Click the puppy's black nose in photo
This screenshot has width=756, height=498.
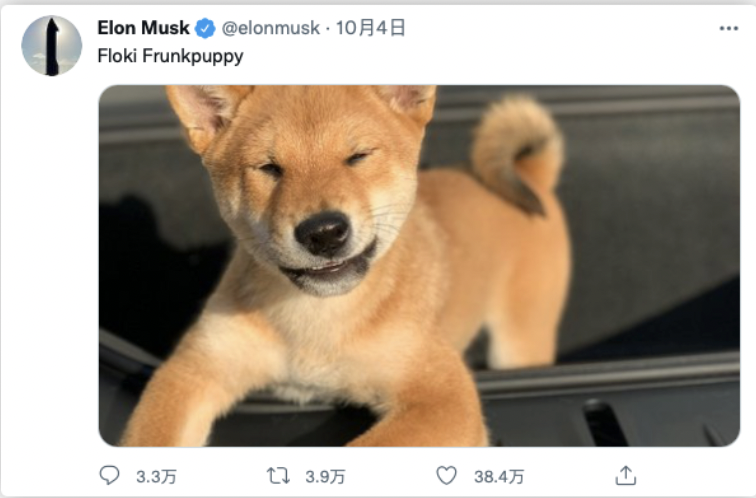pos(323,233)
